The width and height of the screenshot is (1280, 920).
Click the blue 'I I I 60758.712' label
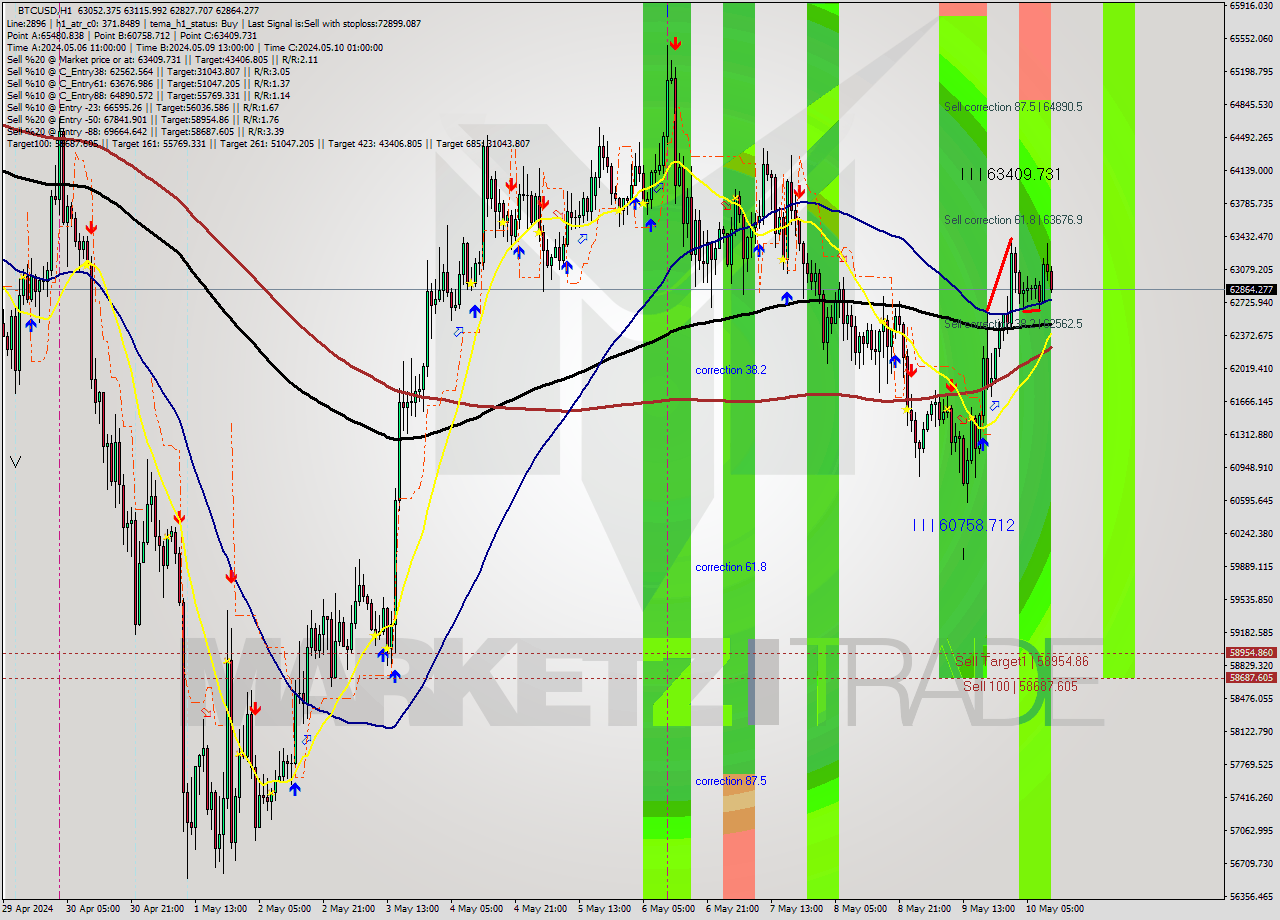pyautogui.click(x=964, y=525)
